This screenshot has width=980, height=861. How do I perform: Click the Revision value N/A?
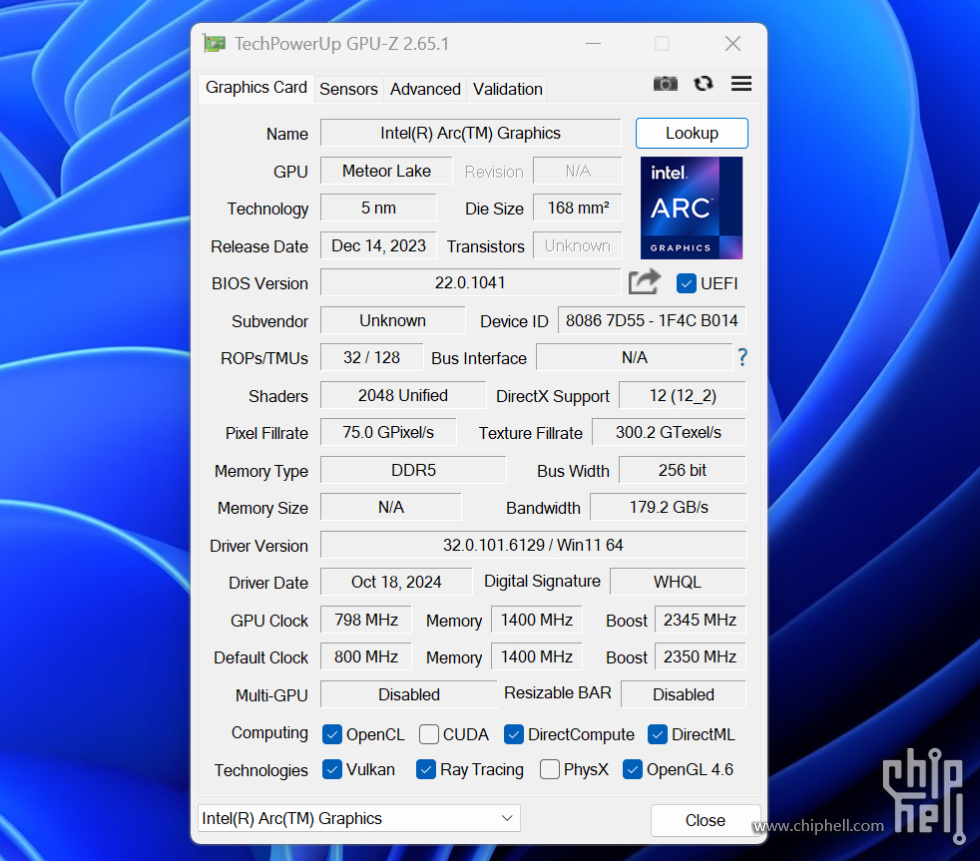578,171
